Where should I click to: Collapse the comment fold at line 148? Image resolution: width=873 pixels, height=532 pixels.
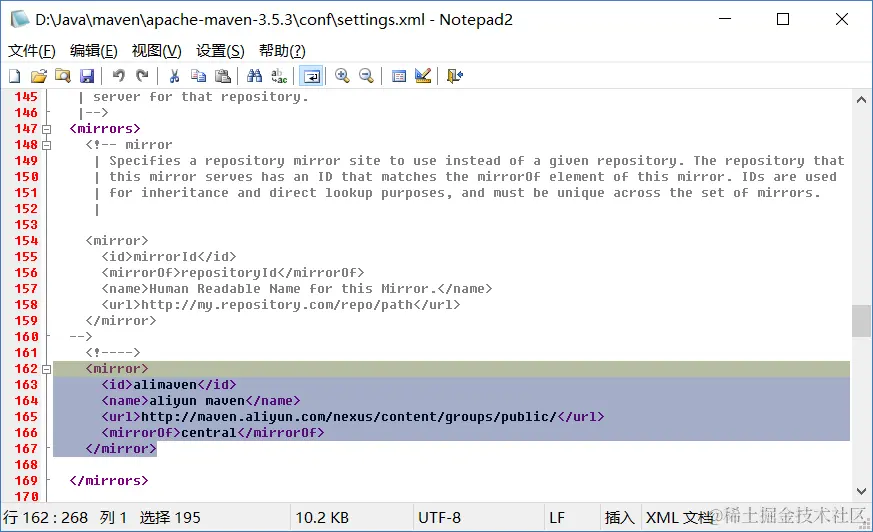(x=47, y=145)
